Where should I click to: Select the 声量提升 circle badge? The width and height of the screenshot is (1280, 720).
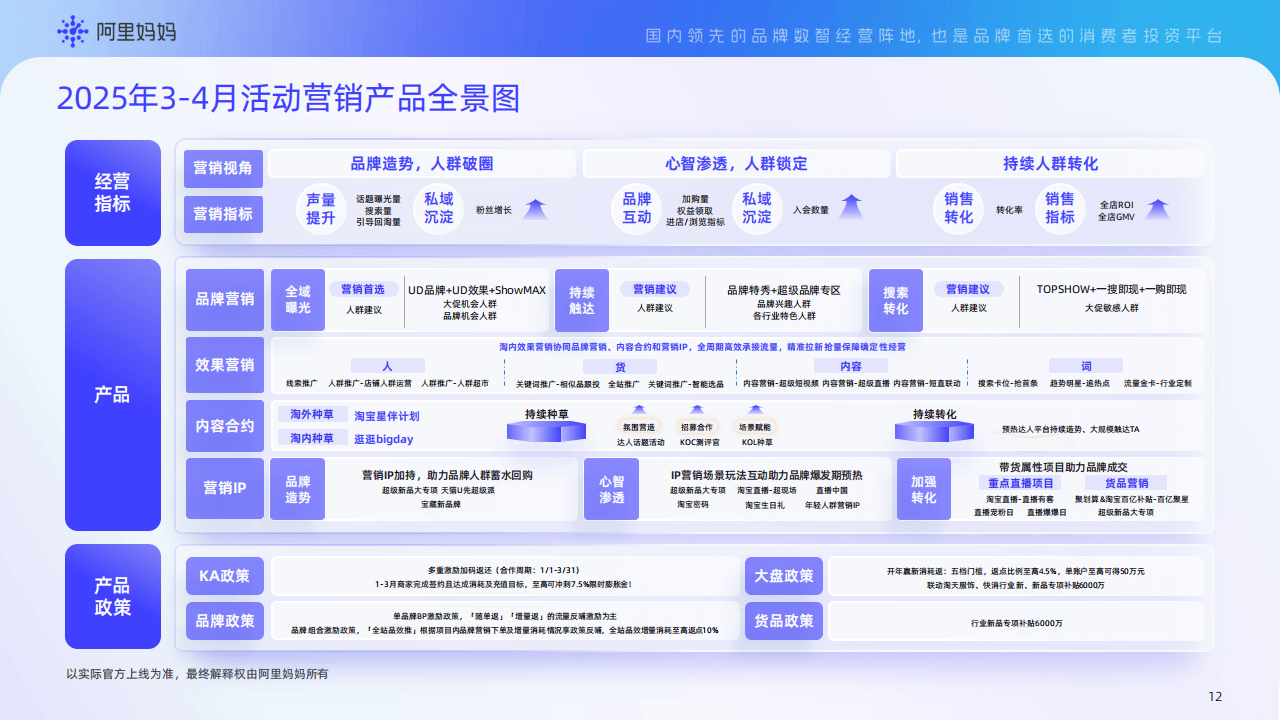tap(321, 208)
